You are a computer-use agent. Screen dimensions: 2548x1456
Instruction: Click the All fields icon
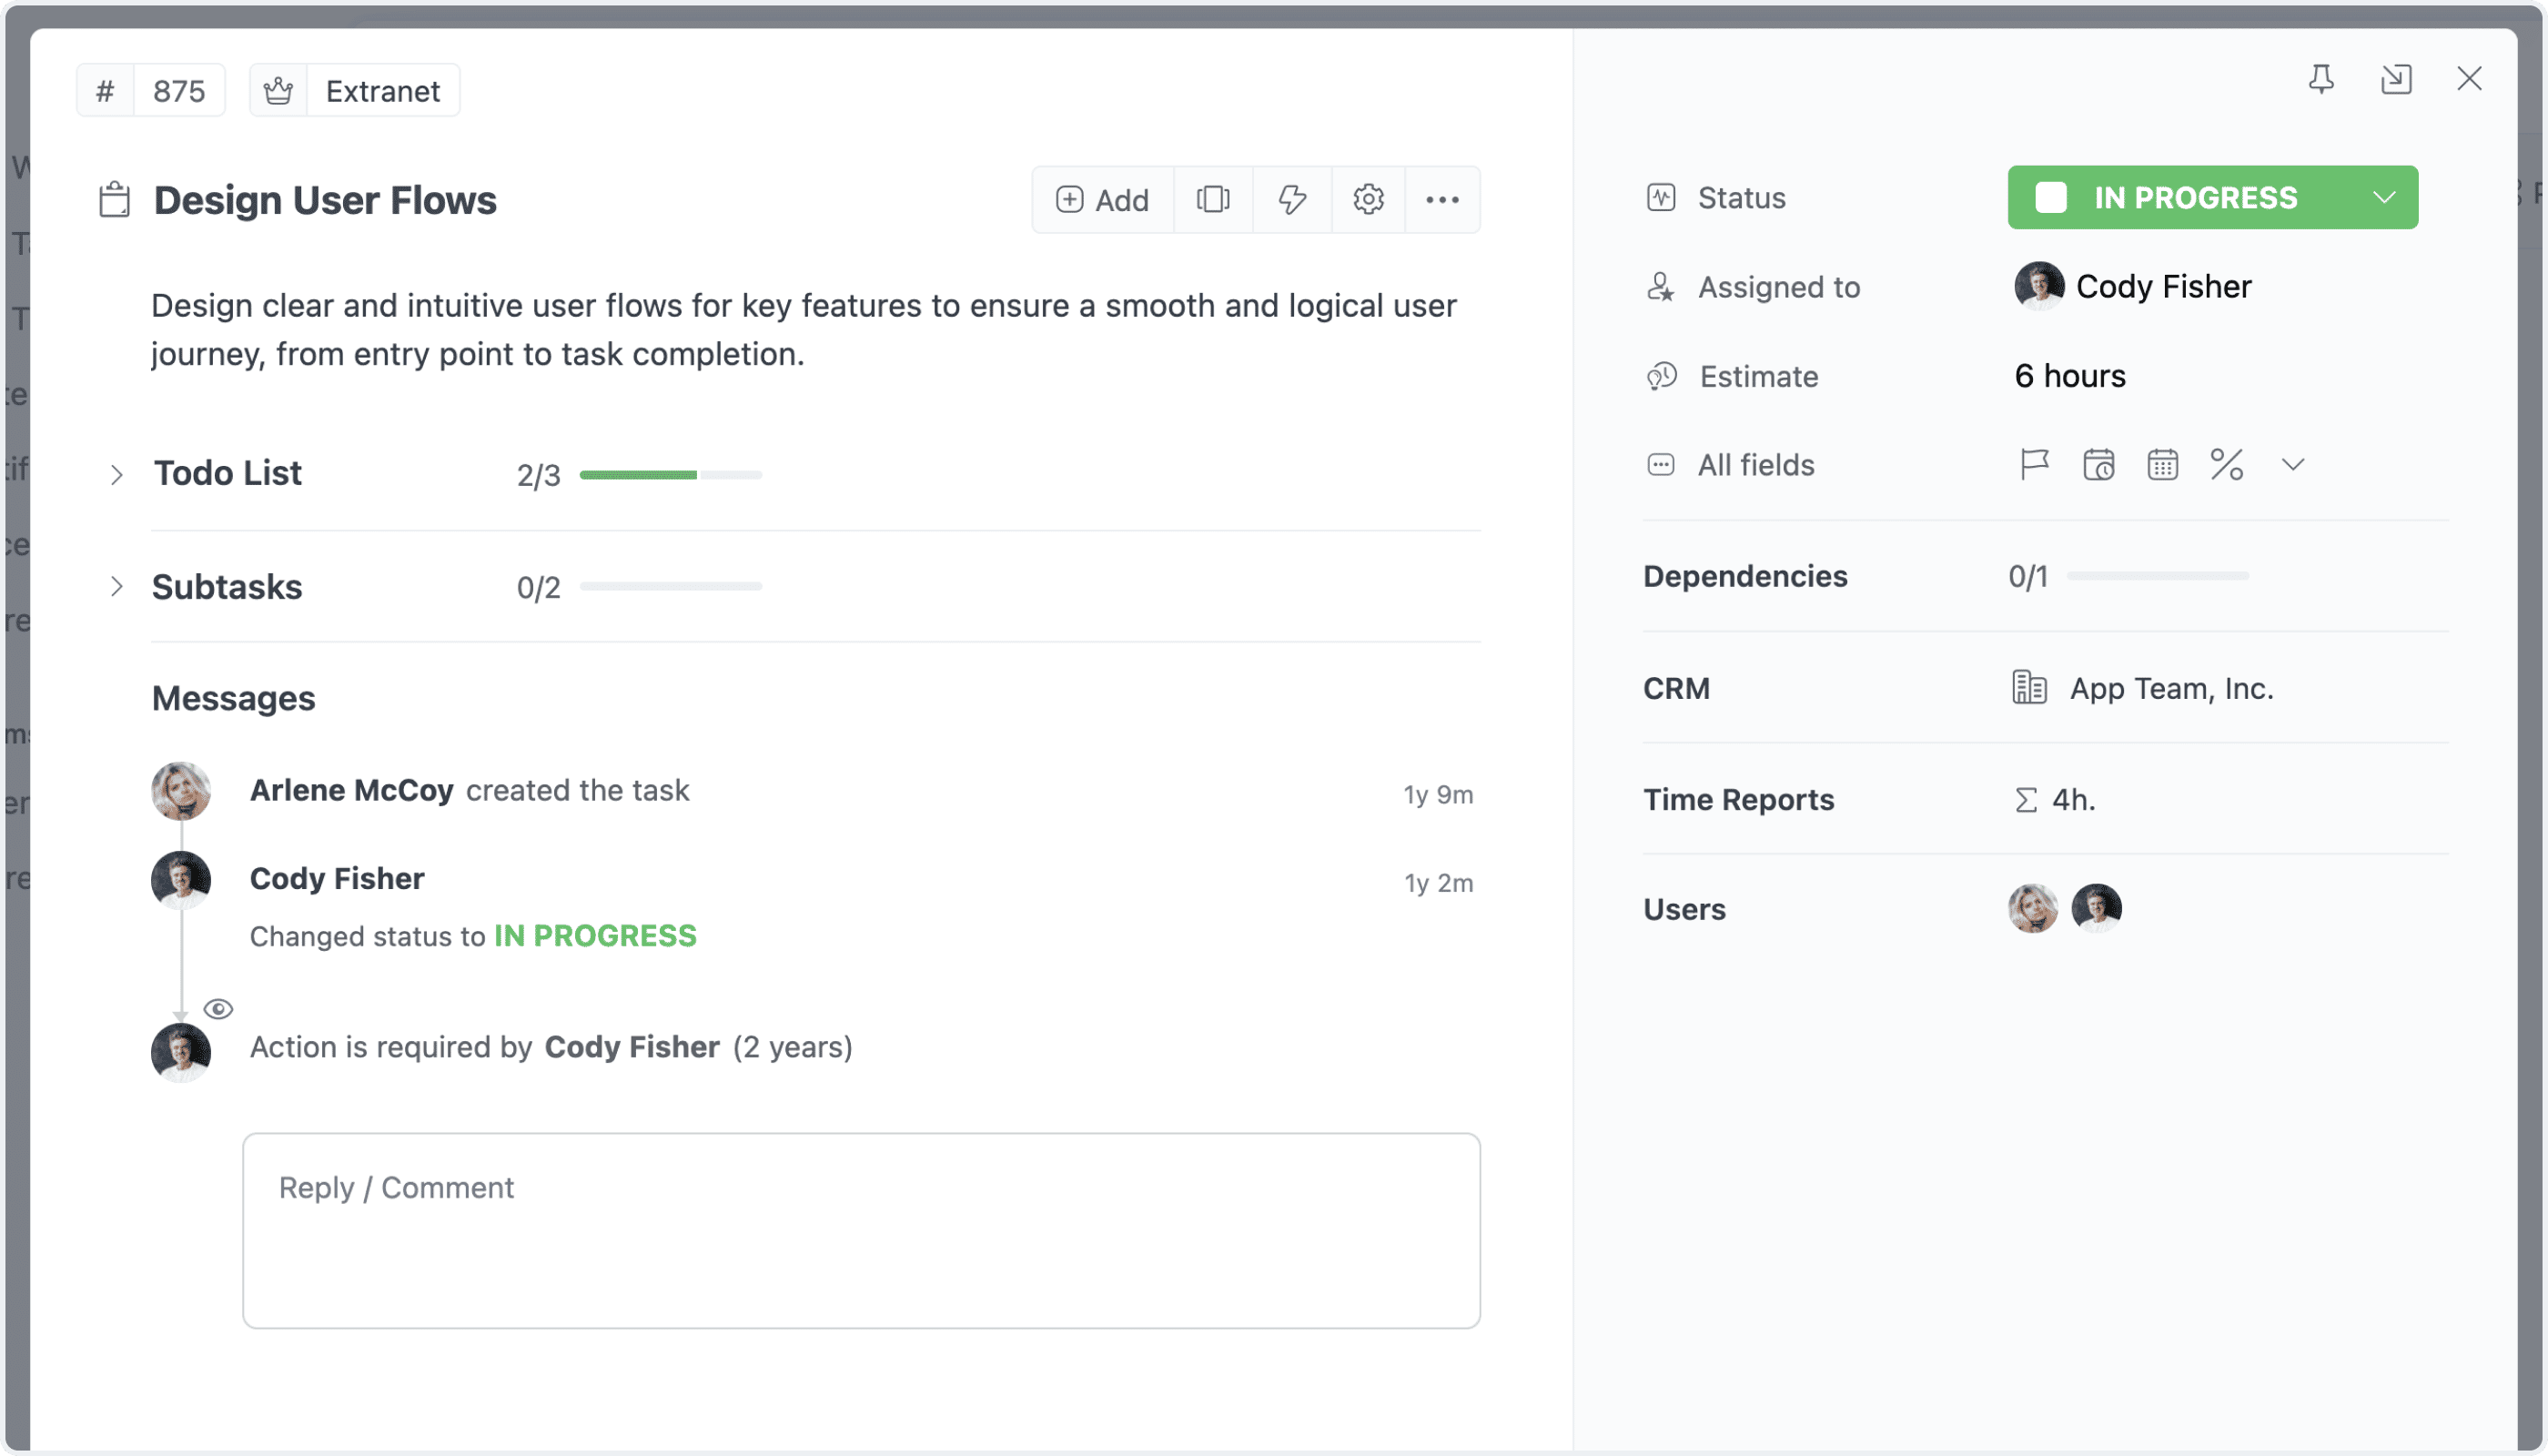tap(1661, 465)
